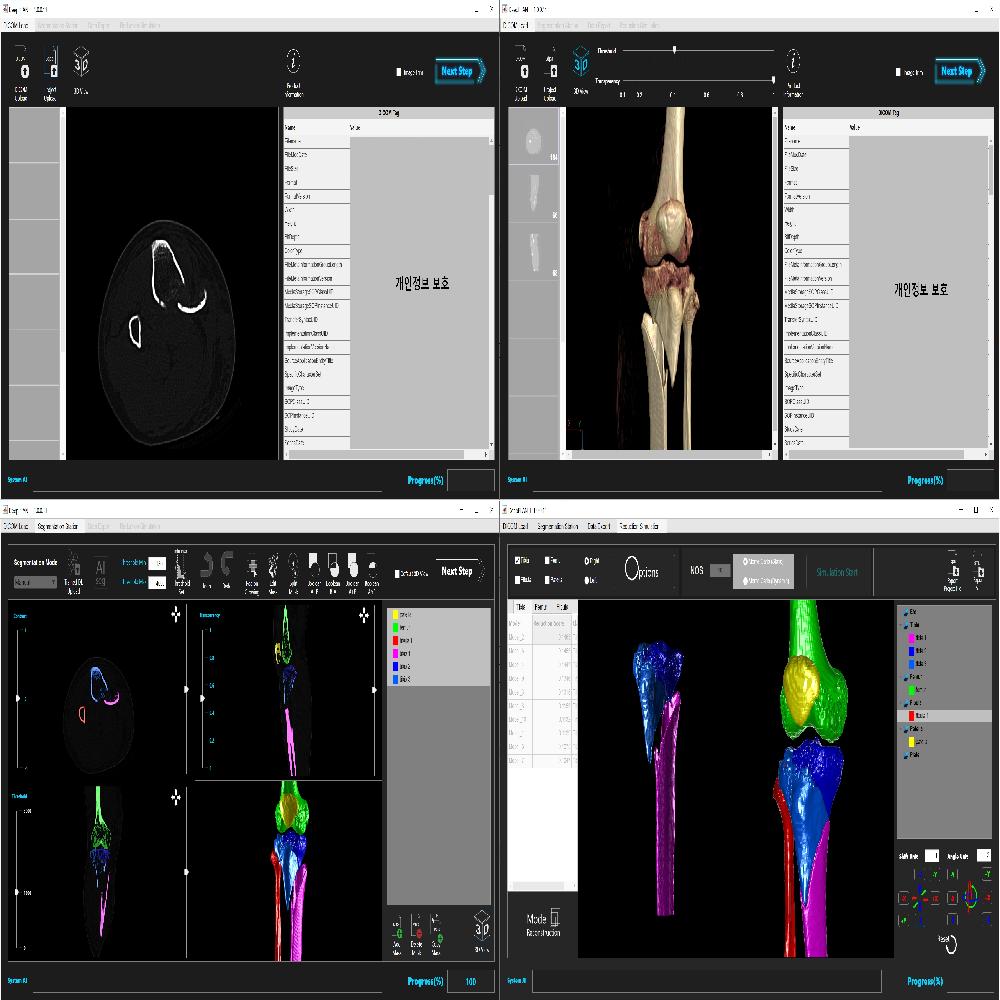Open Patient Information in the 3D knee rendering window
The height and width of the screenshot is (1000, 1000).
point(793,62)
